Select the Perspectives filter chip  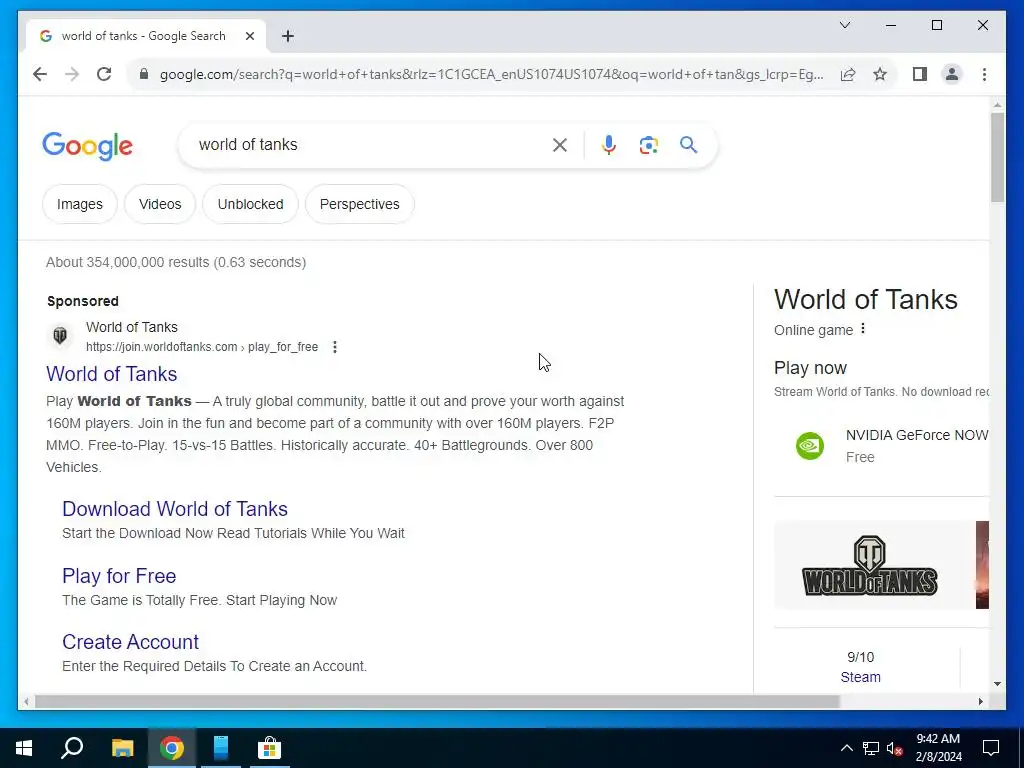pyautogui.click(x=360, y=204)
